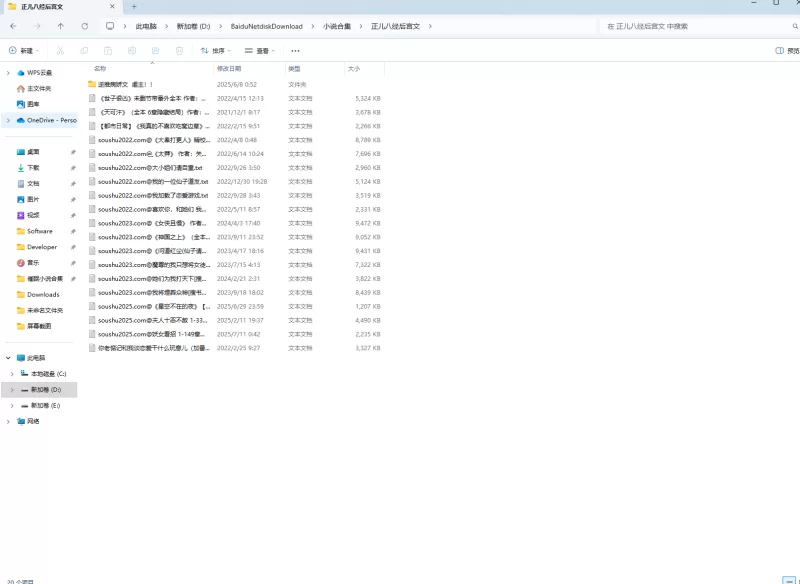800x584 pixels.
Task: Click the Forward navigation arrow
Action: coord(37,26)
